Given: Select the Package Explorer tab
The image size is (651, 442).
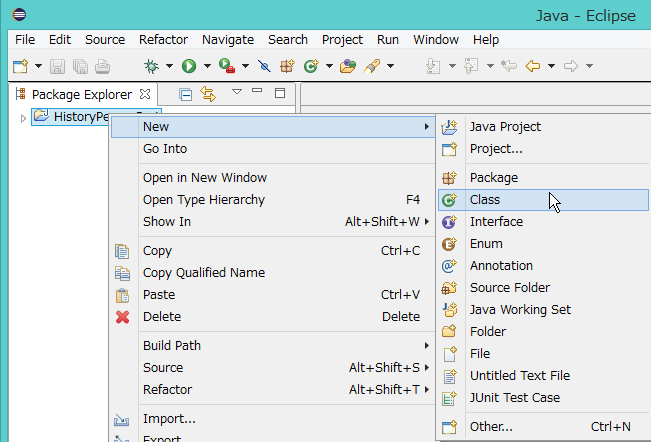Looking at the screenshot, I should [x=82, y=95].
